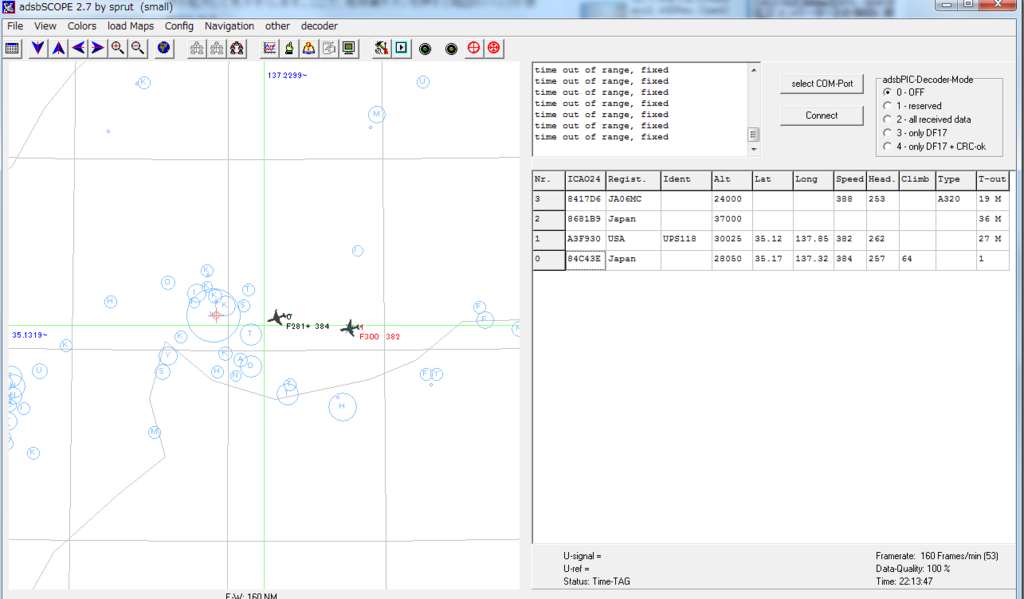
Task: Open the Navigation menu
Action: pos(229,26)
